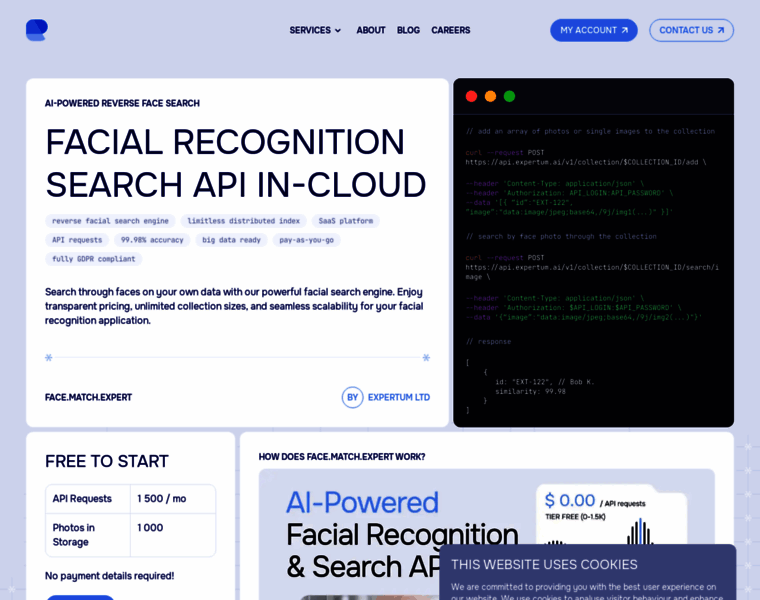Click the FACE.MATCH.EXPERT label

88,397
